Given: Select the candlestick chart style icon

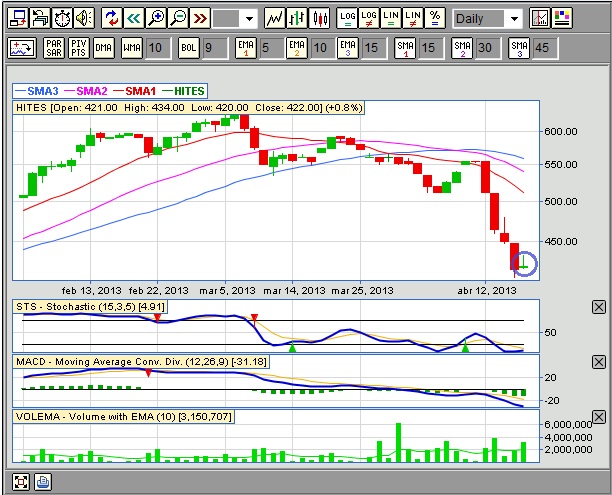Looking at the screenshot, I should pyautogui.click(x=319, y=18).
